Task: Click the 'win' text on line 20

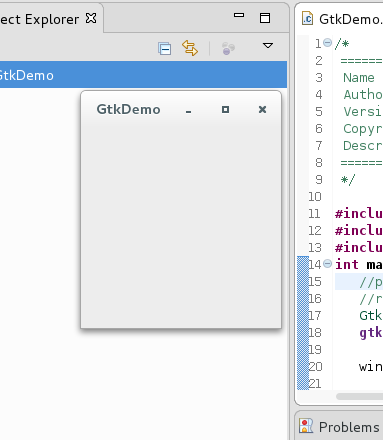Action: tap(371, 367)
